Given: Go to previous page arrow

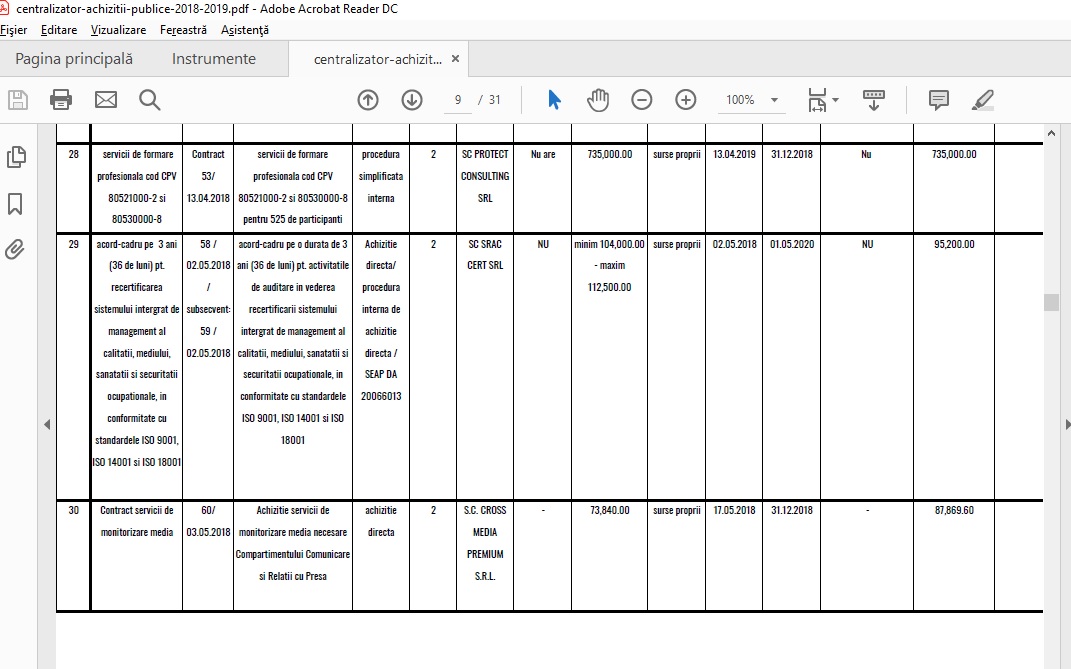Looking at the screenshot, I should pos(368,100).
